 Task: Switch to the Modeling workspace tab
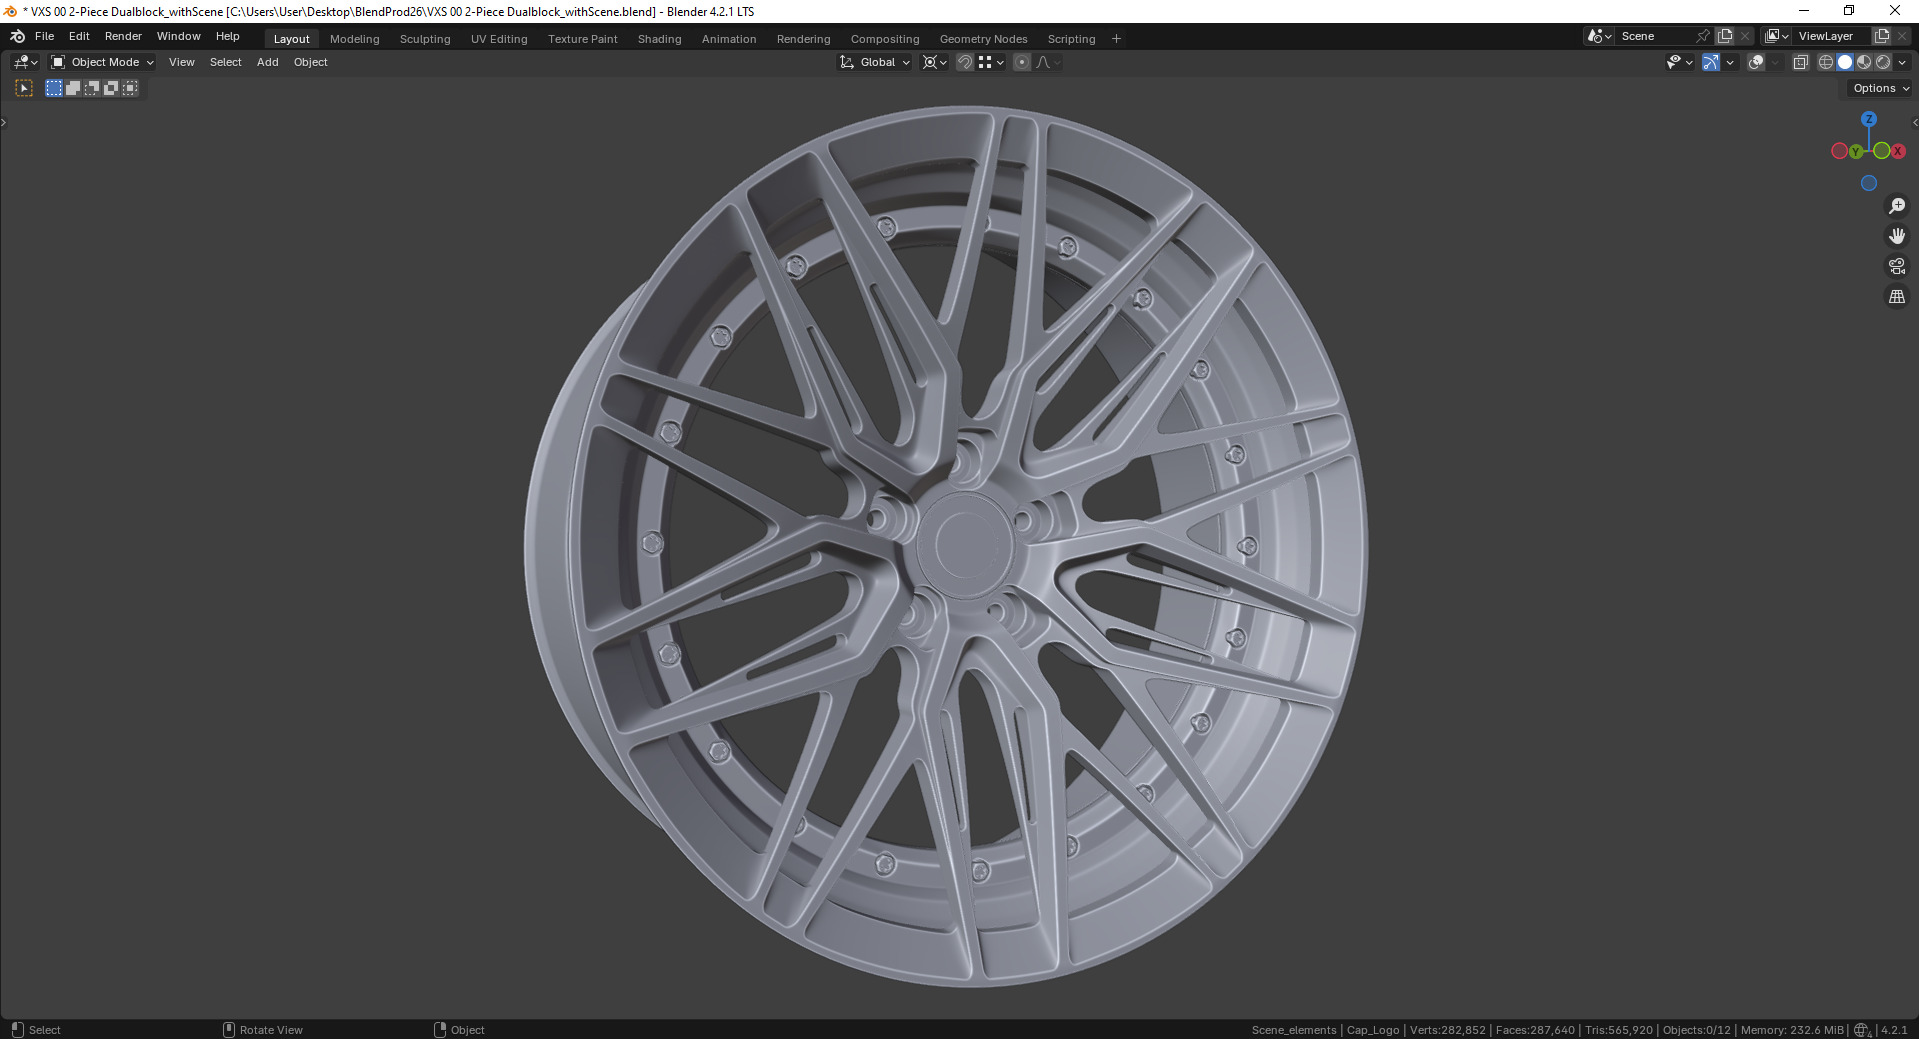[x=355, y=39]
